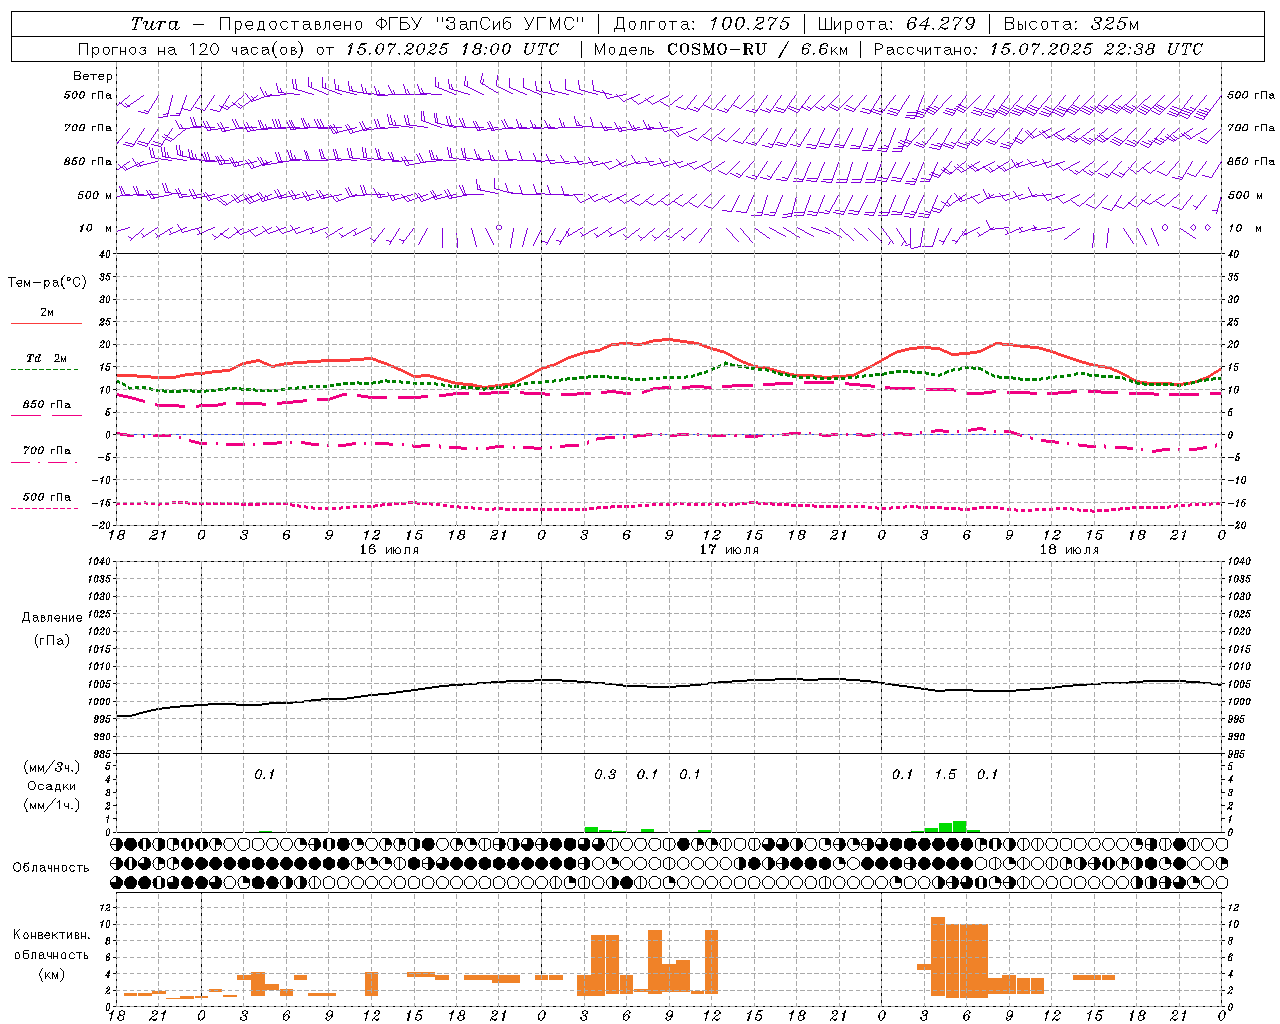The height and width of the screenshot is (1024, 1280).
Task: Click the "(гПа)" unit label below Давление
Action: tap(52, 640)
